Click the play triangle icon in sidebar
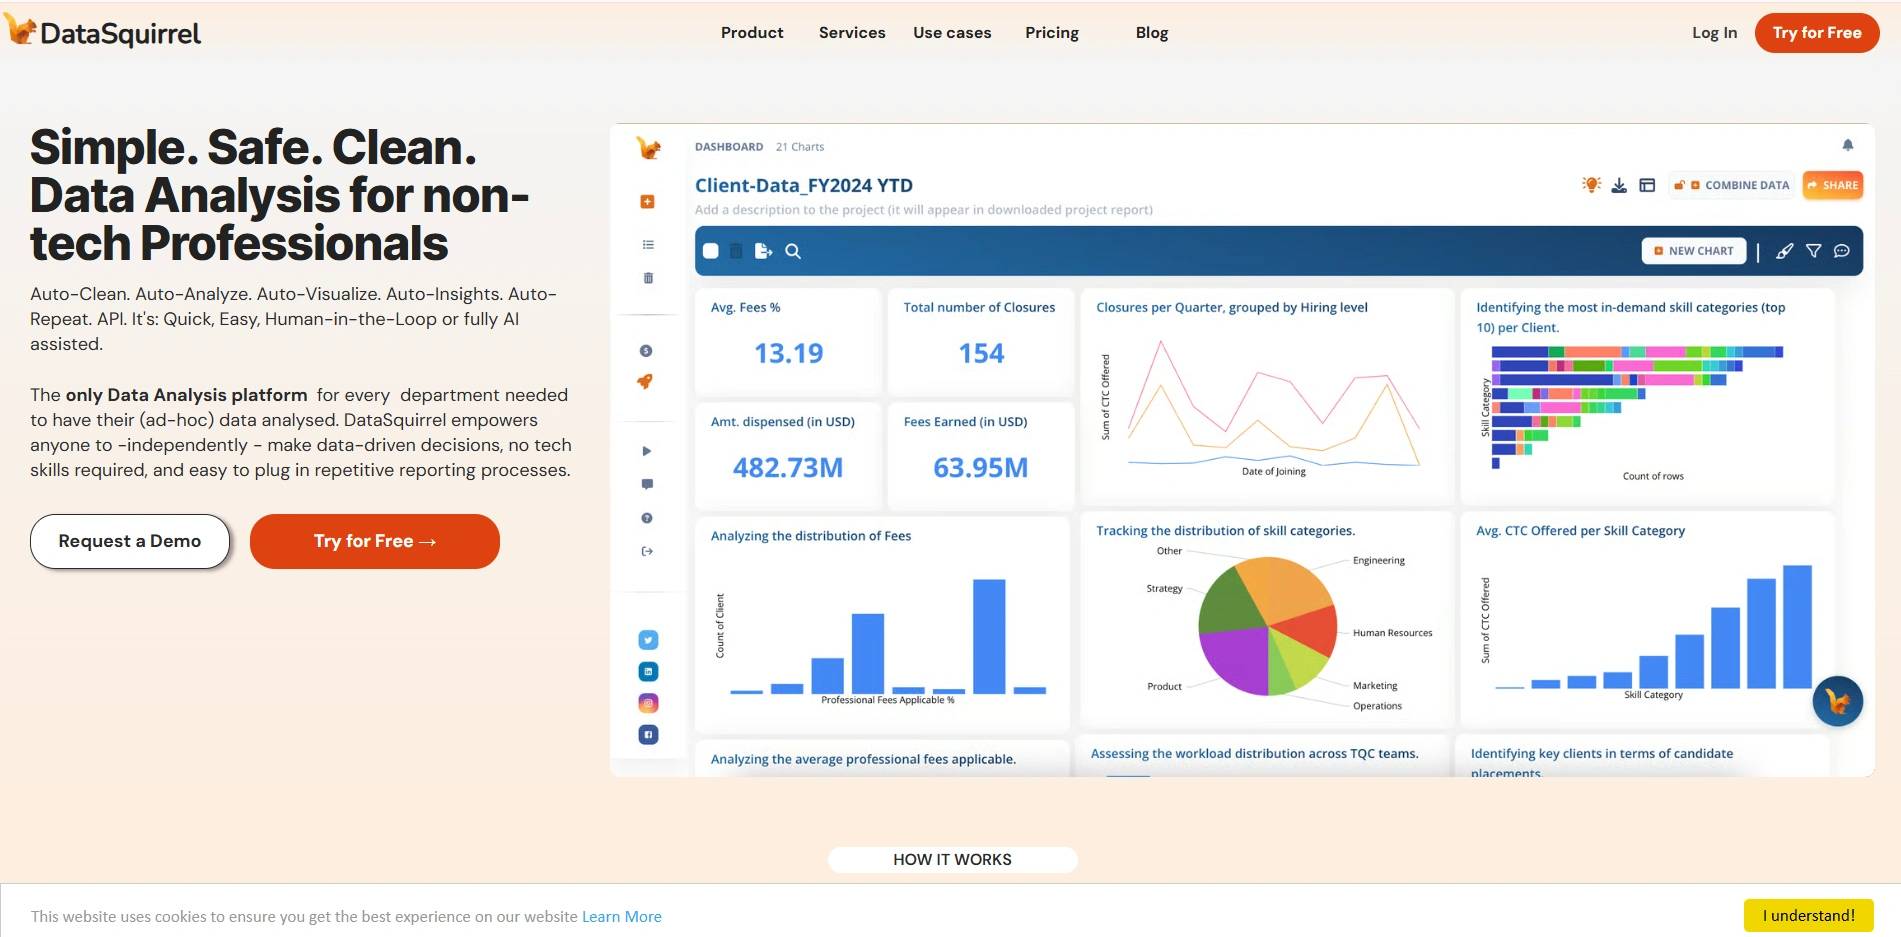The height and width of the screenshot is (937, 1901). click(x=647, y=451)
